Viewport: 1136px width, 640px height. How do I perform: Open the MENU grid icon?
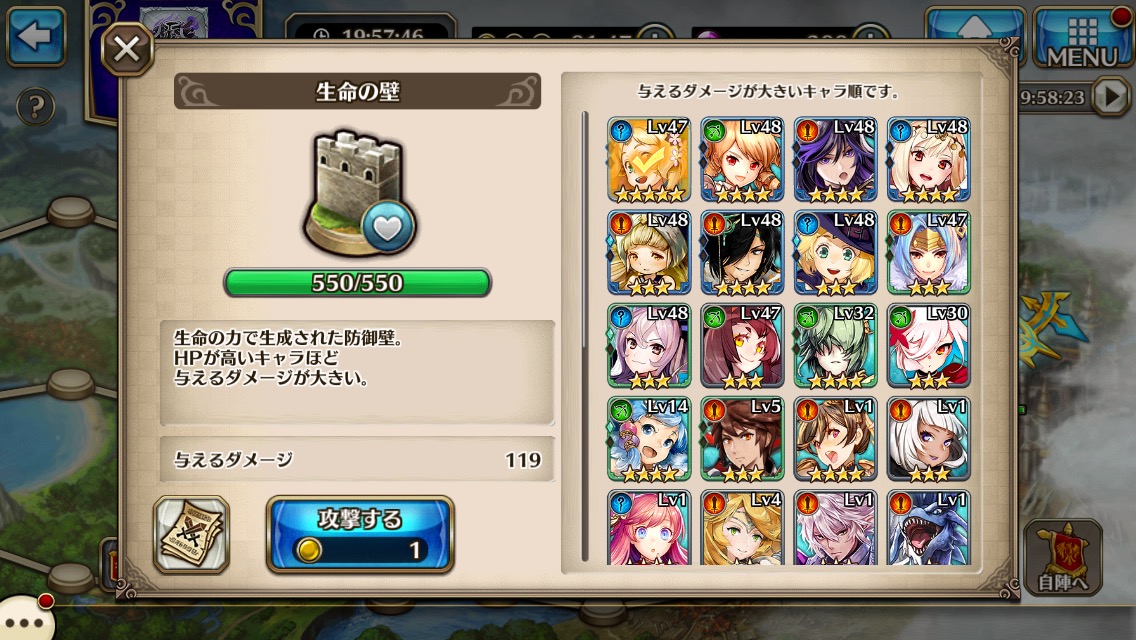point(1082,38)
